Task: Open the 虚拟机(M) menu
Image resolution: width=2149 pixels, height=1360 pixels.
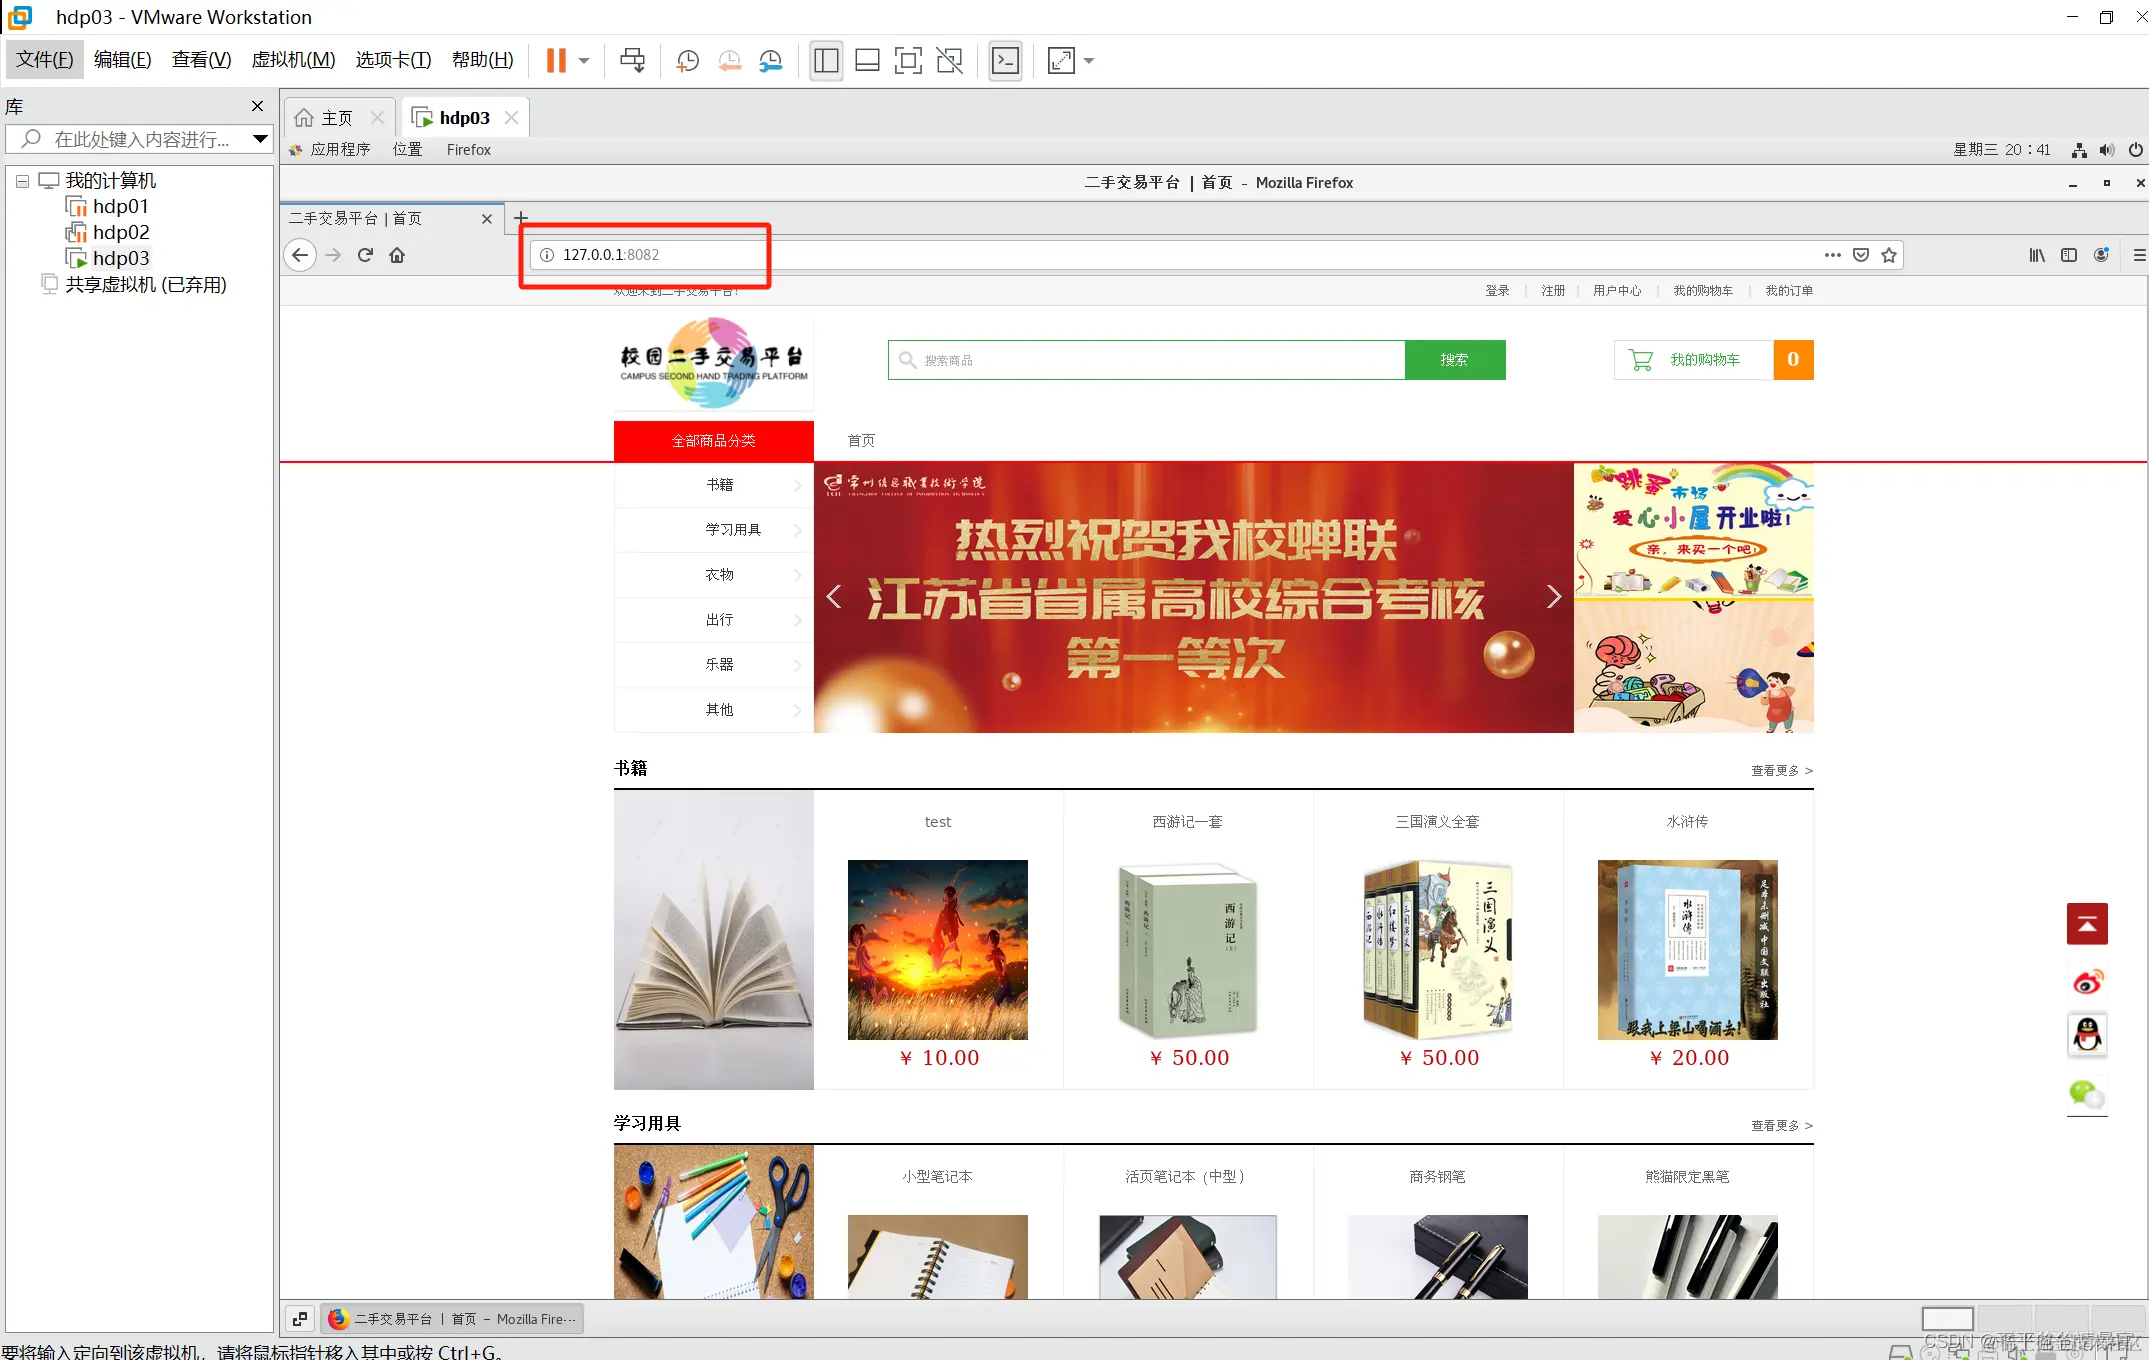Action: click(293, 60)
